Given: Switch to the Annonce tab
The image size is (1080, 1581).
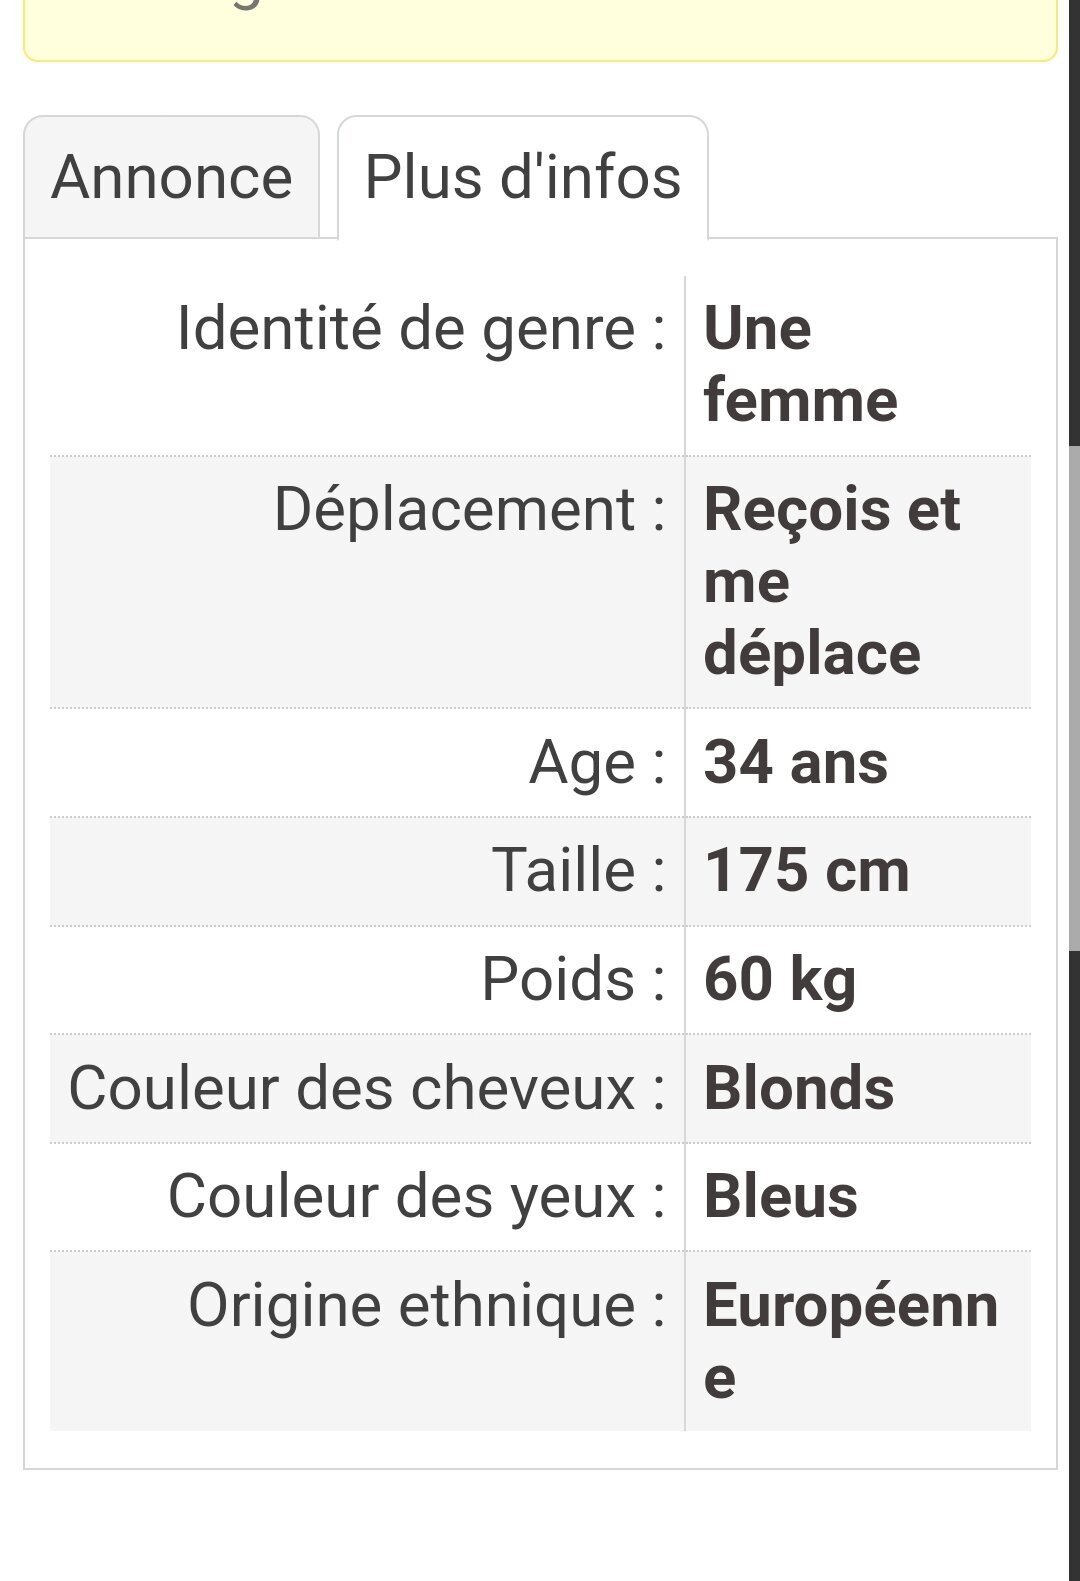Looking at the screenshot, I should pyautogui.click(x=172, y=177).
